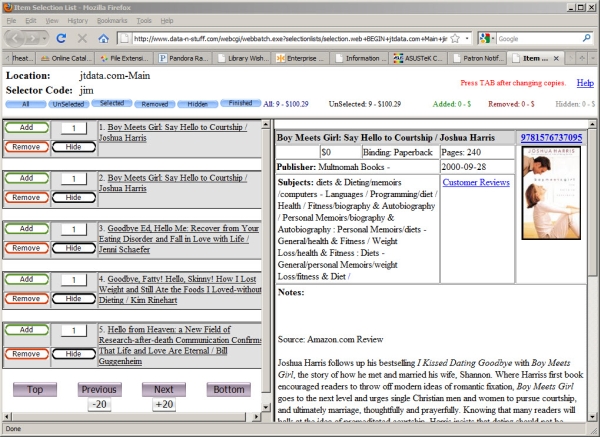Image resolution: width=600 pixels, height=437 pixels.
Task: Open the Customer Reviews link
Action: pos(476,183)
